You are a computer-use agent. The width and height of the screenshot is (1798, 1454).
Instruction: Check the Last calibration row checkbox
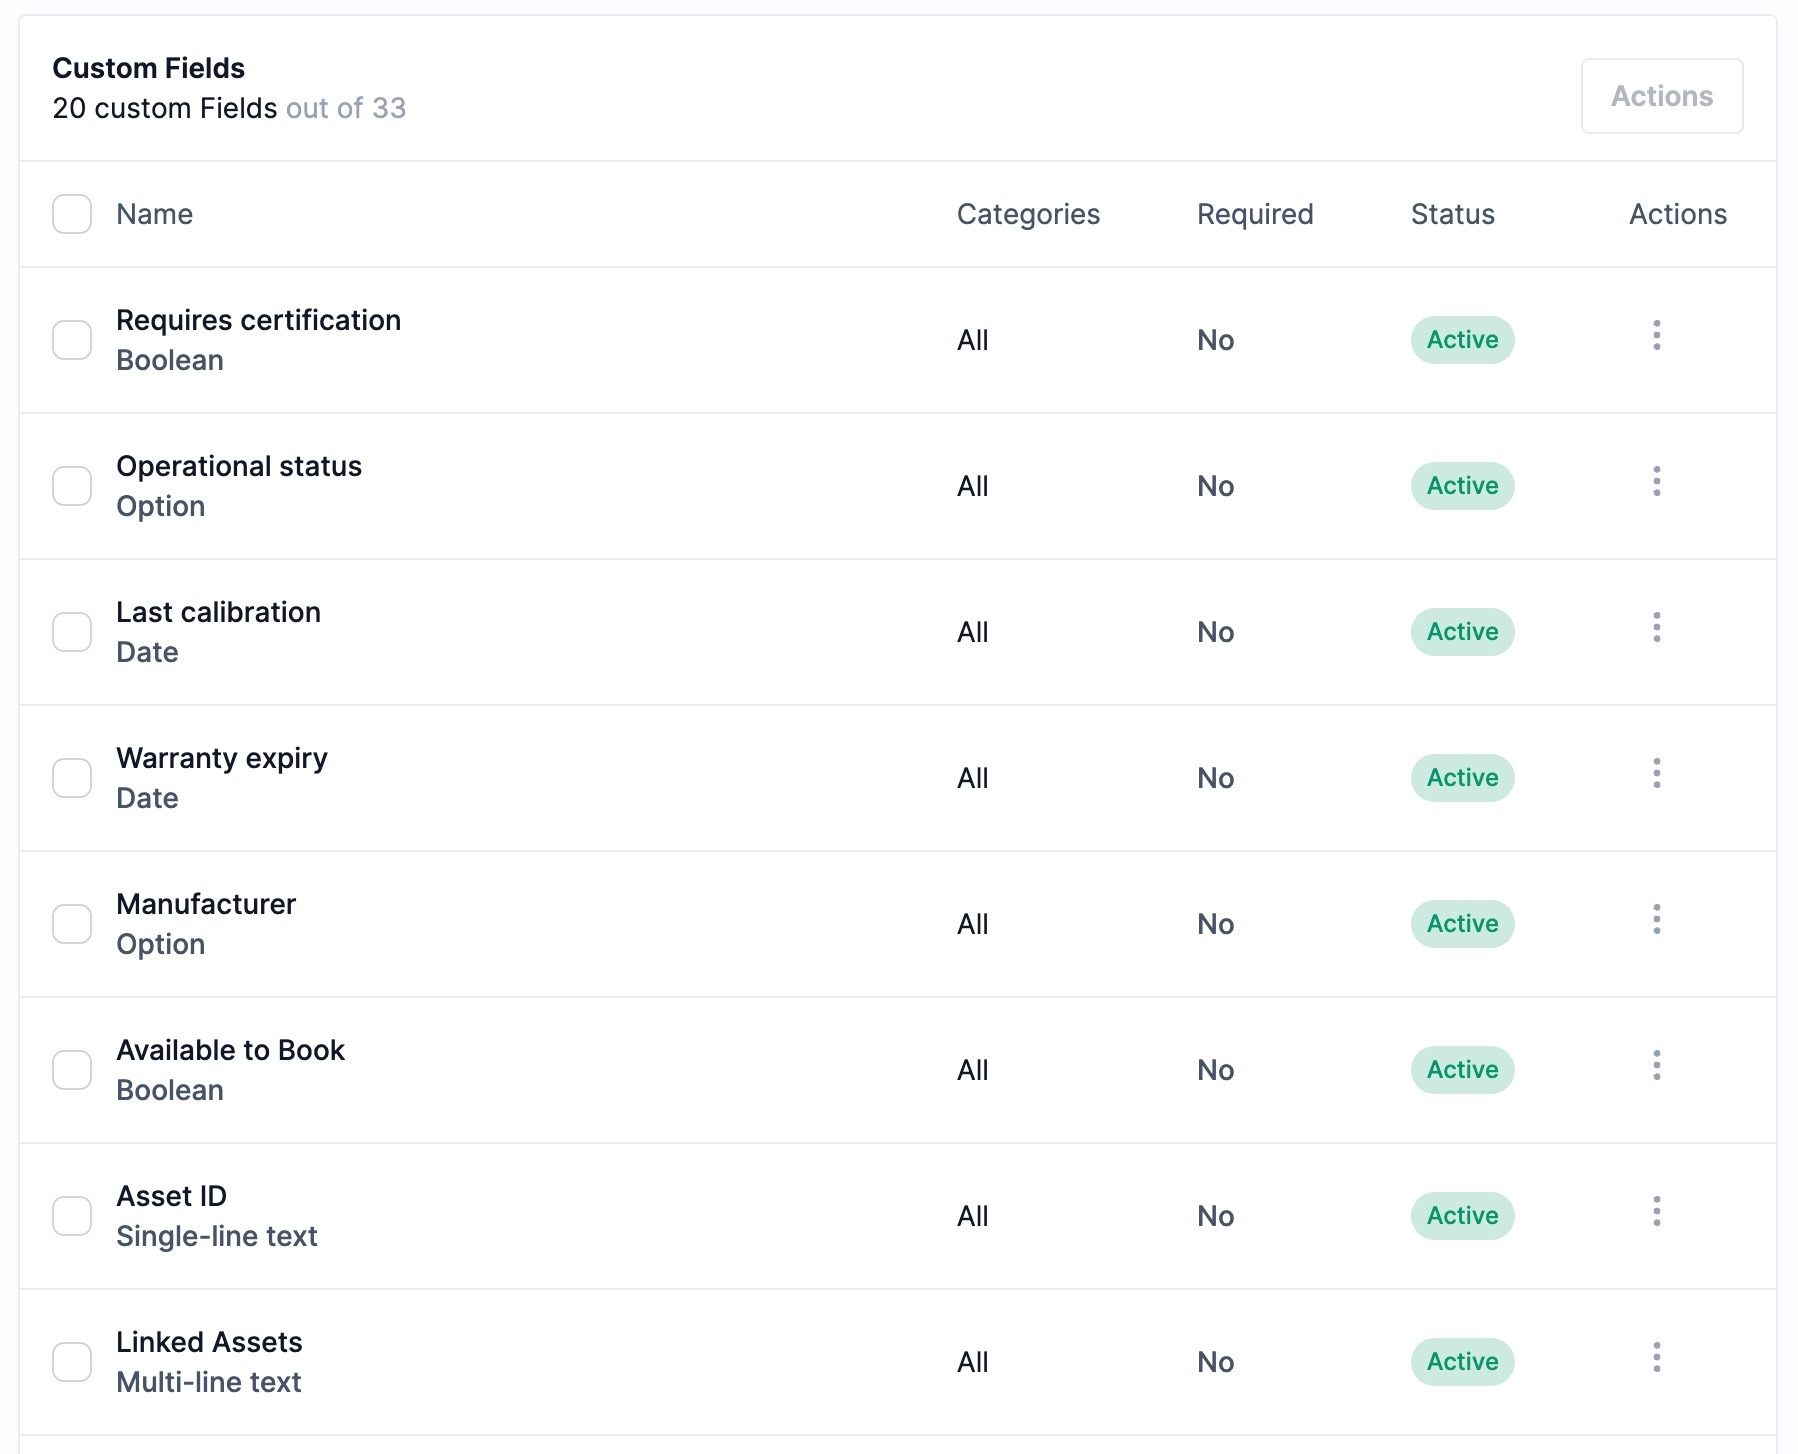click(x=72, y=632)
